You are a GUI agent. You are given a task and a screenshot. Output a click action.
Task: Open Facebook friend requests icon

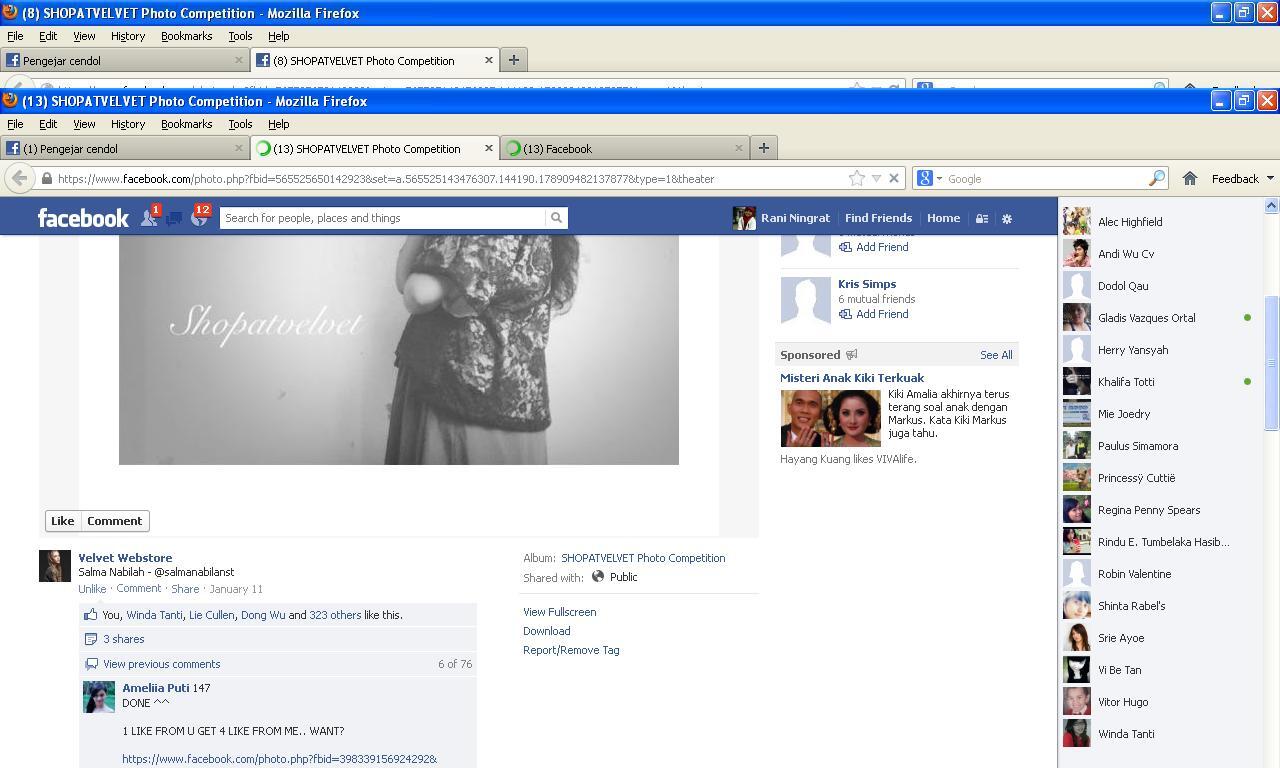click(149, 217)
